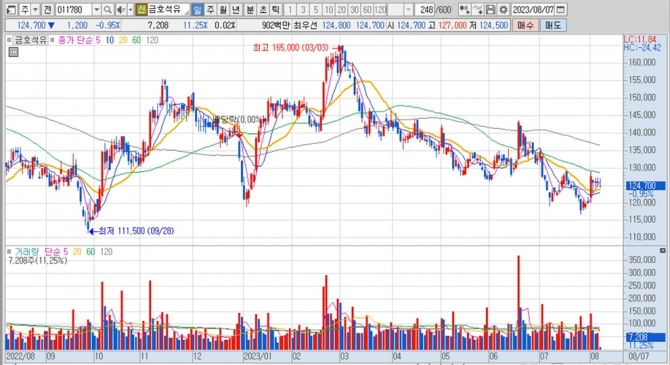Click the add indicator line-chart icon
Screen dimensions: 670x365
[x=478, y=9]
